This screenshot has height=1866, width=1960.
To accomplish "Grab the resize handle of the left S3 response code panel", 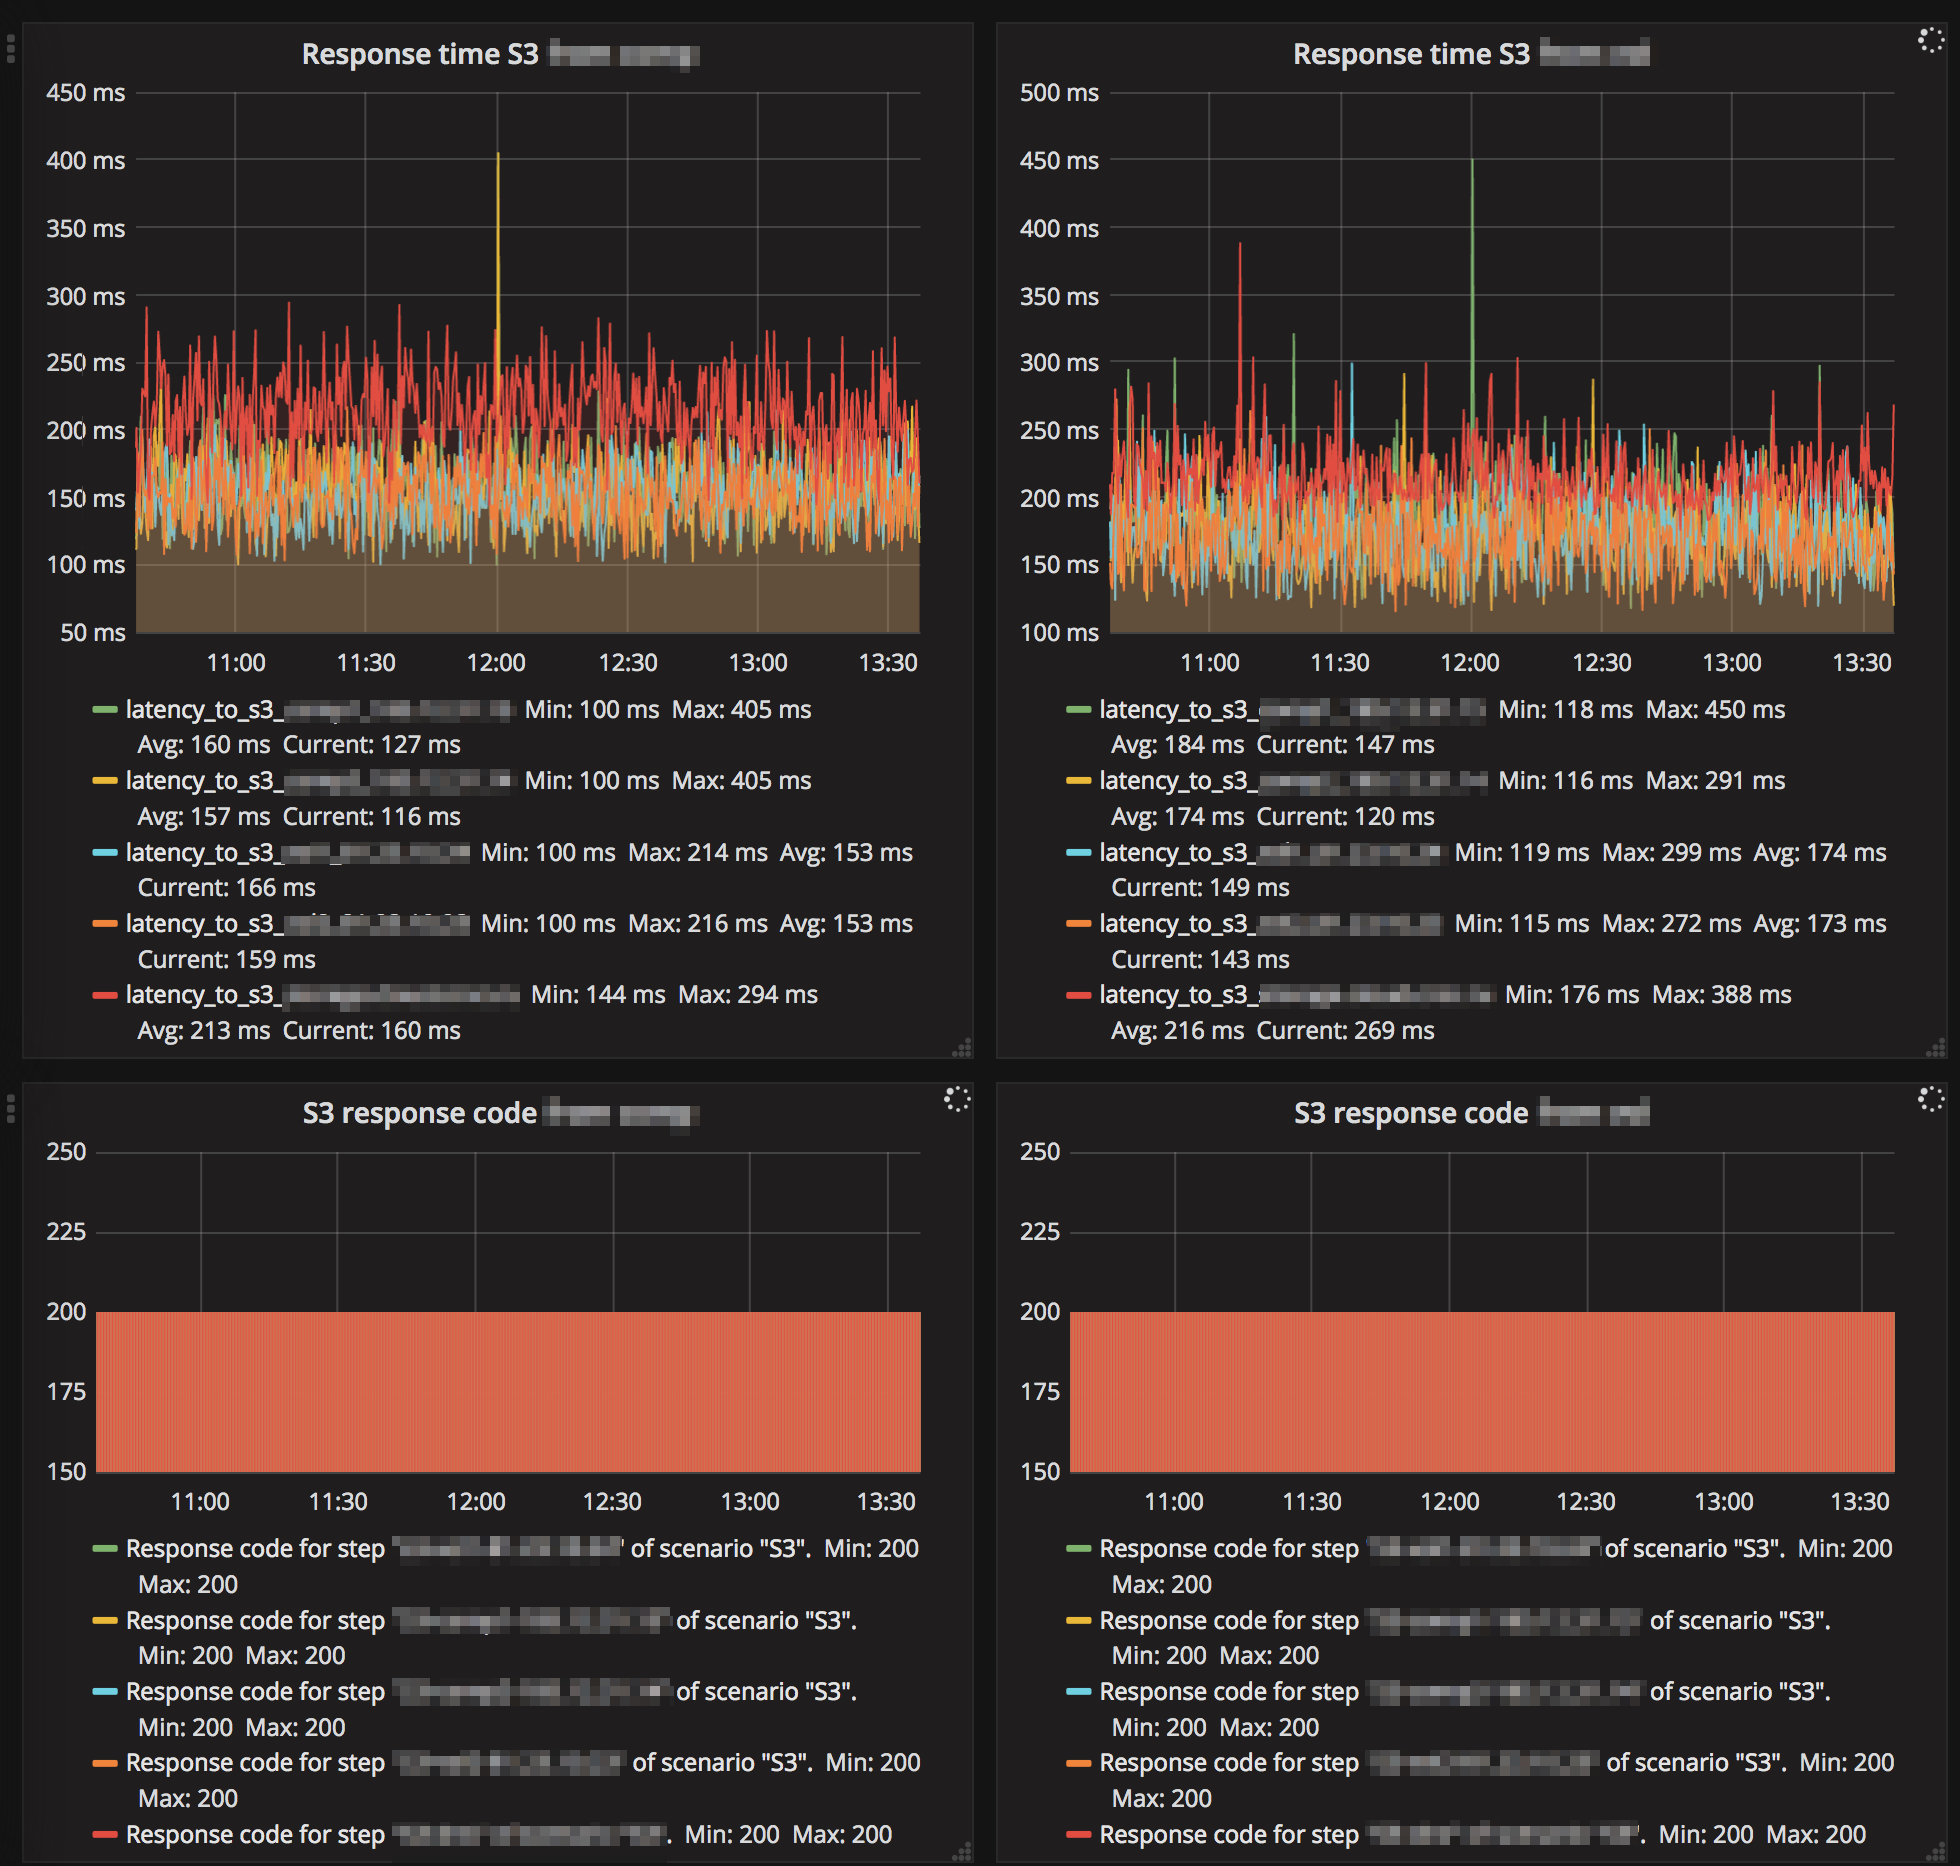I will (962, 1853).
